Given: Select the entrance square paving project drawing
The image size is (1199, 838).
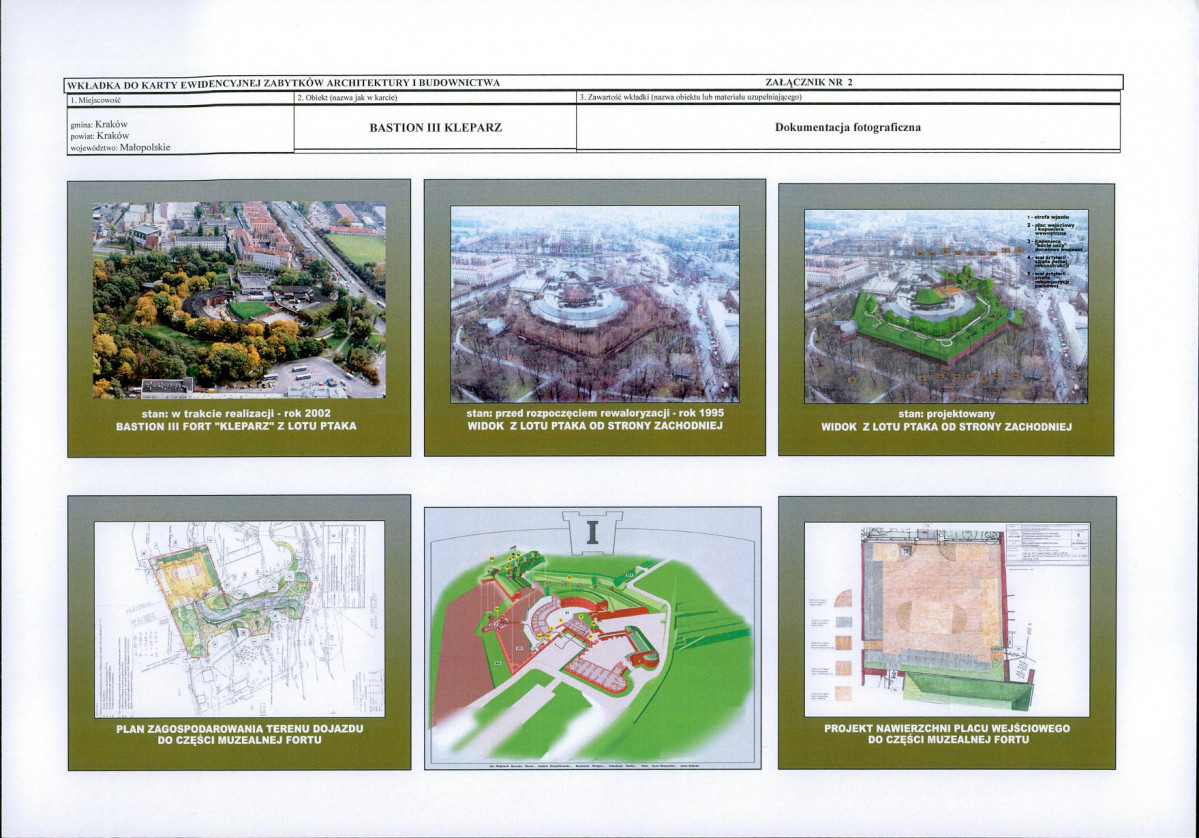Looking at the screenshot, I should click(x=946, y=618).
